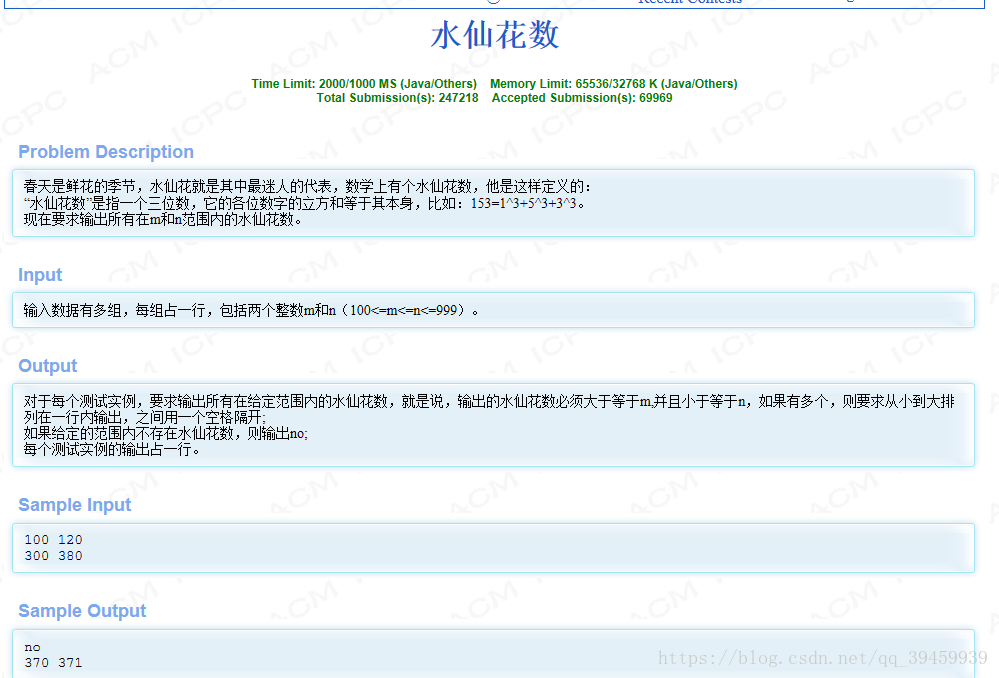Click the input description with 100<=m<=n<=999
Screen dimensions: 999x678
point(251,310)
